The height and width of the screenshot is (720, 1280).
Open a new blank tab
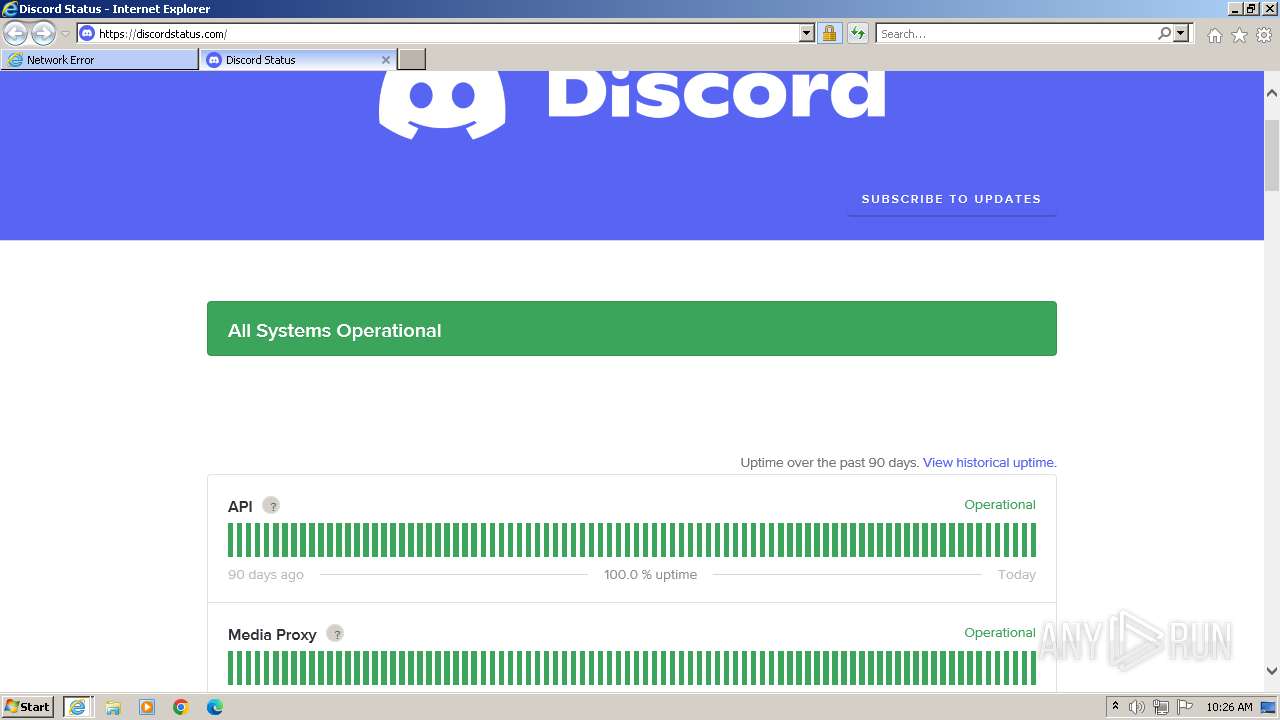pyautogui.click(x=412, y=60)
